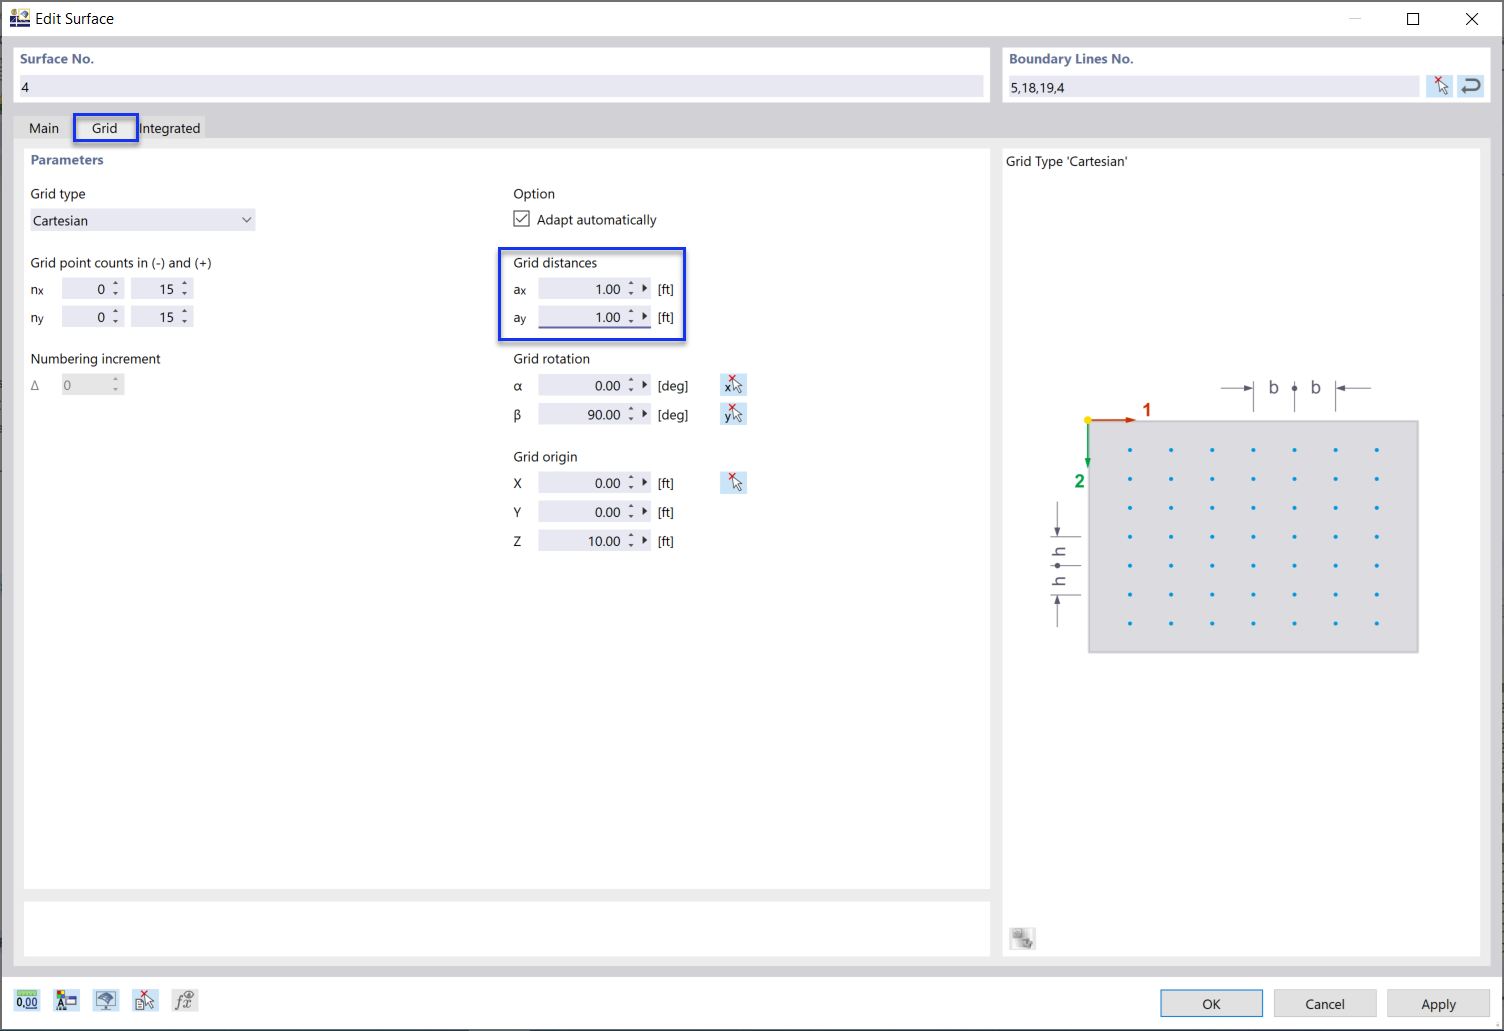Viewport: 1504px width, 1031px height.
Task: Confirm changes with the OK button
Action: [1211, 1003]
